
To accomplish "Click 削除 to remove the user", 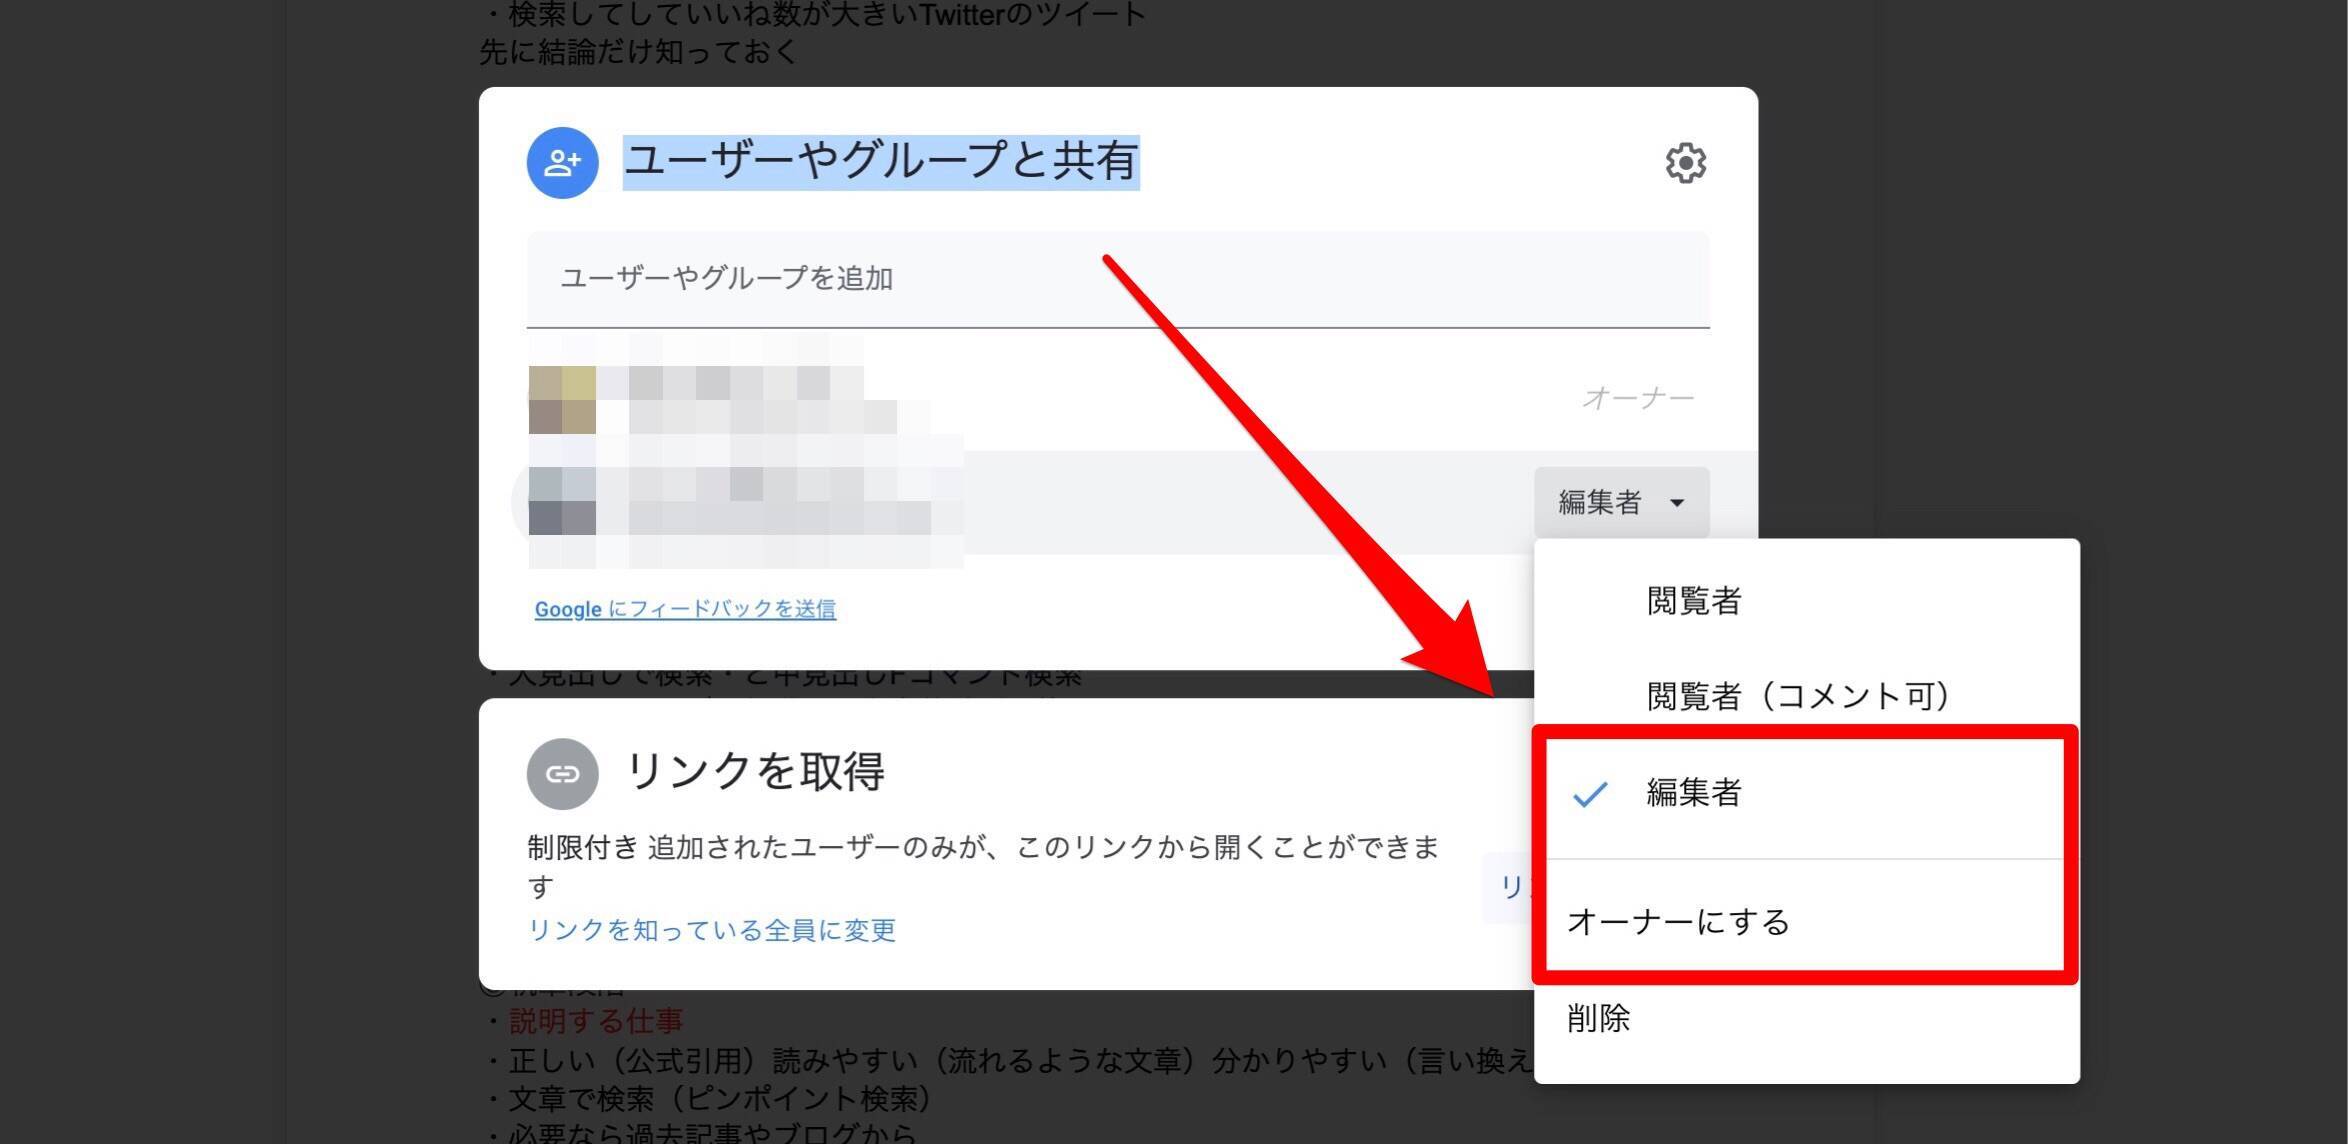I will [x=1598, y=1019].
